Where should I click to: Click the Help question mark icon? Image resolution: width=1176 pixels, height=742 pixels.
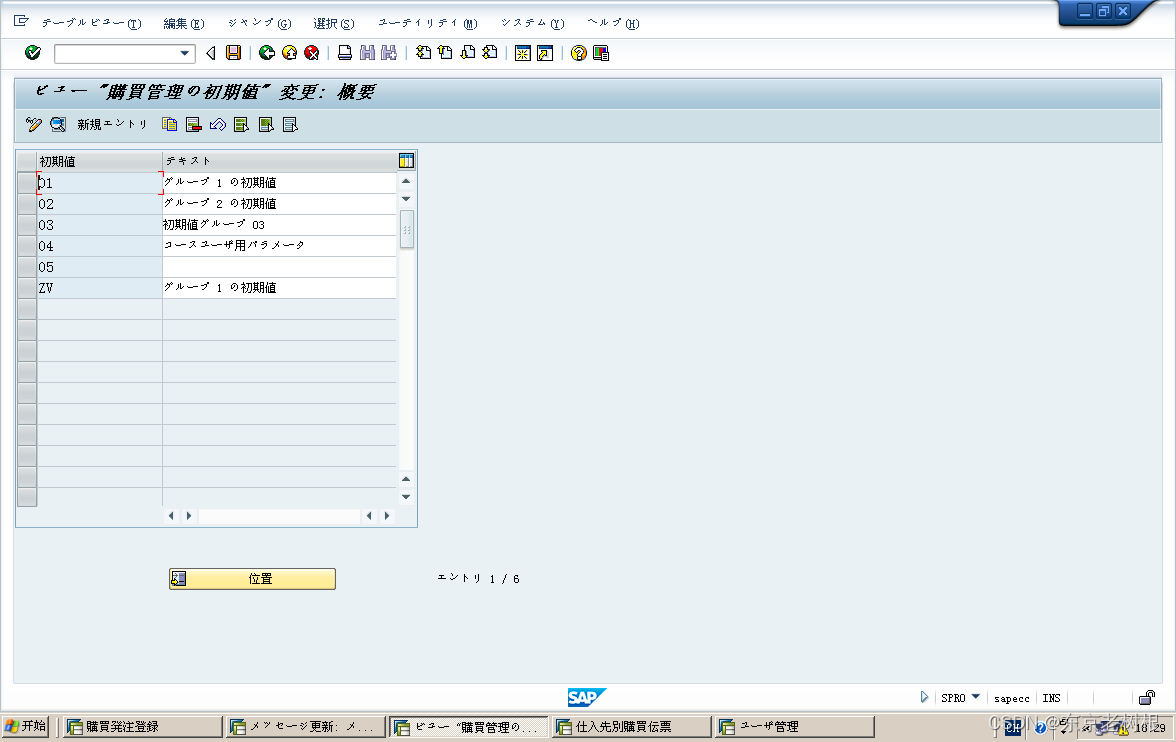point(580,52)
